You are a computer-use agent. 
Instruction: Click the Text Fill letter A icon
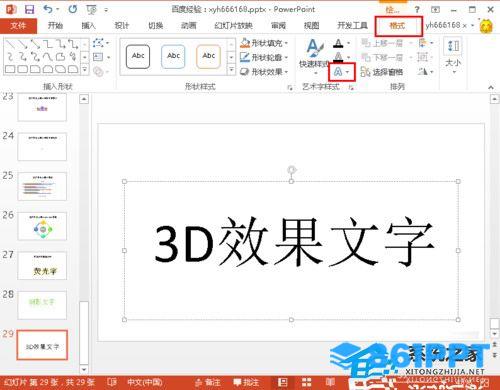338,43
